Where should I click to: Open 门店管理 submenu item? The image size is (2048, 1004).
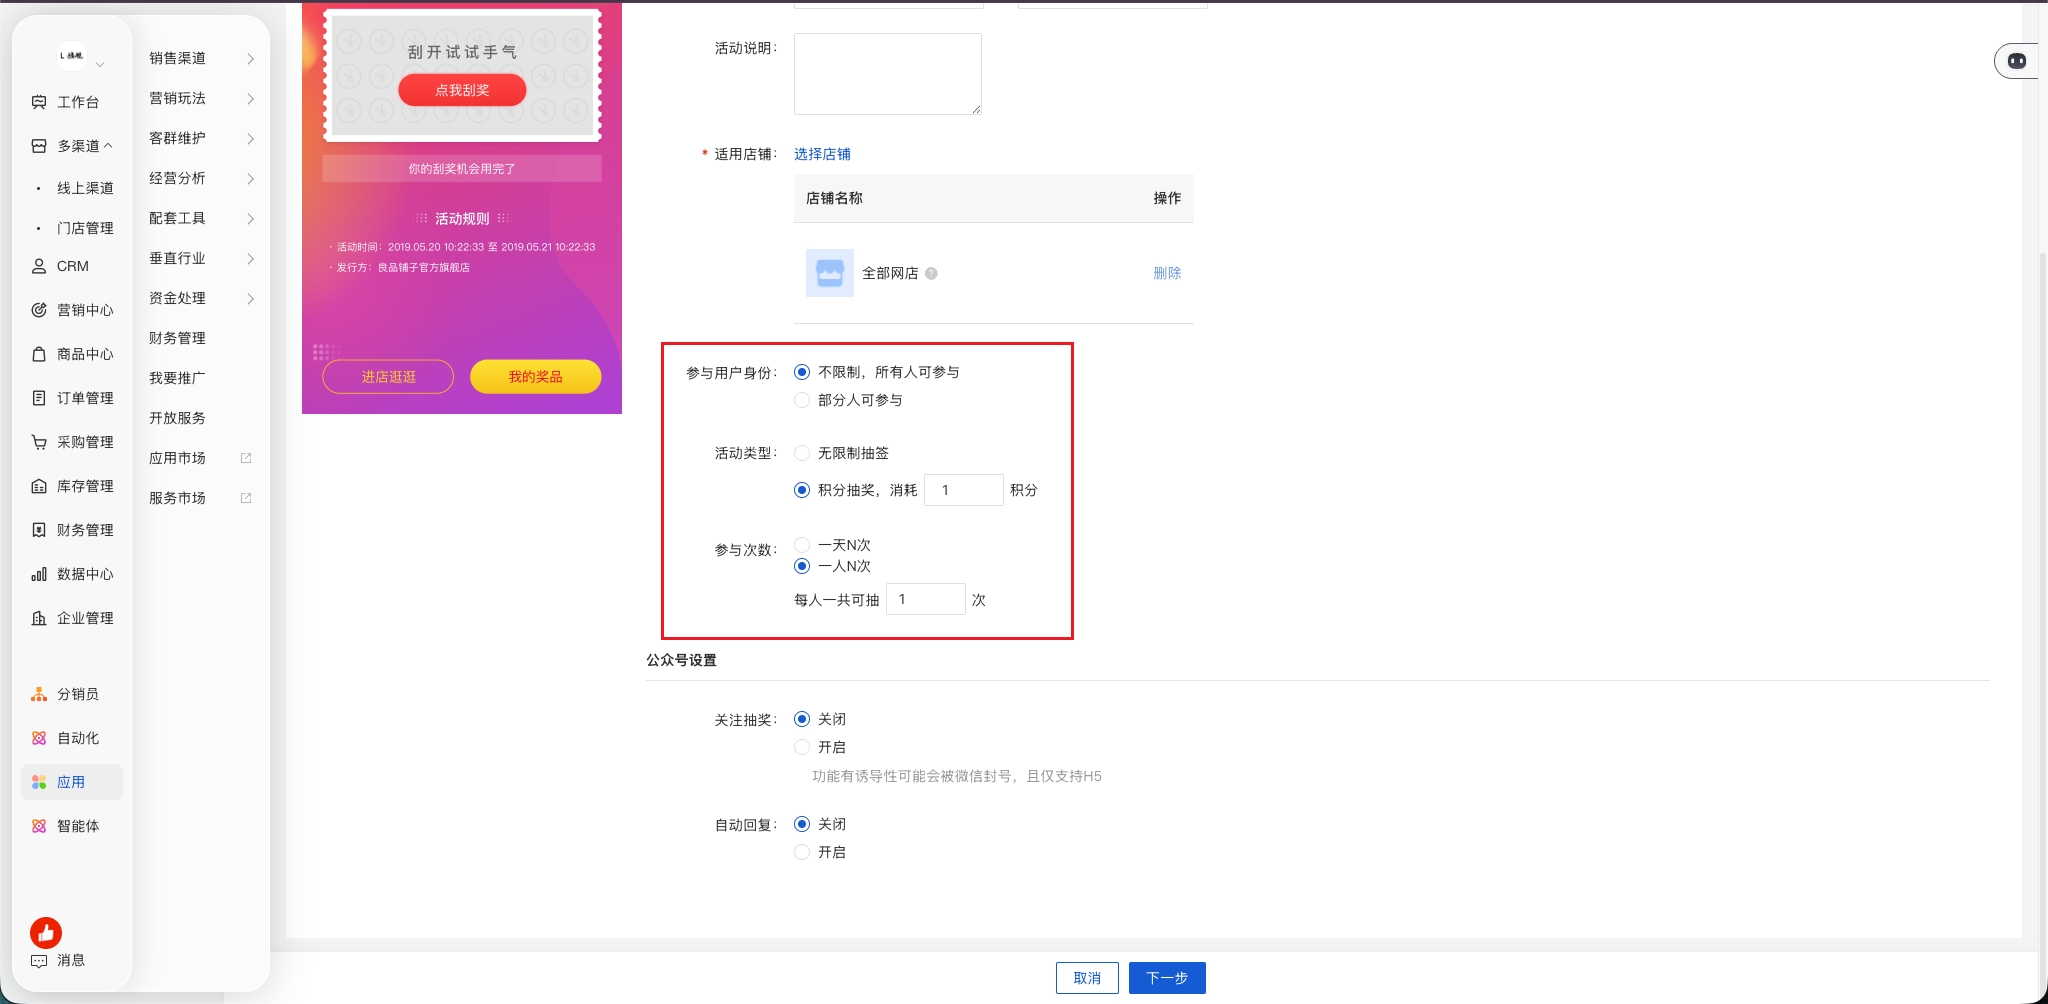coord(85,228)
